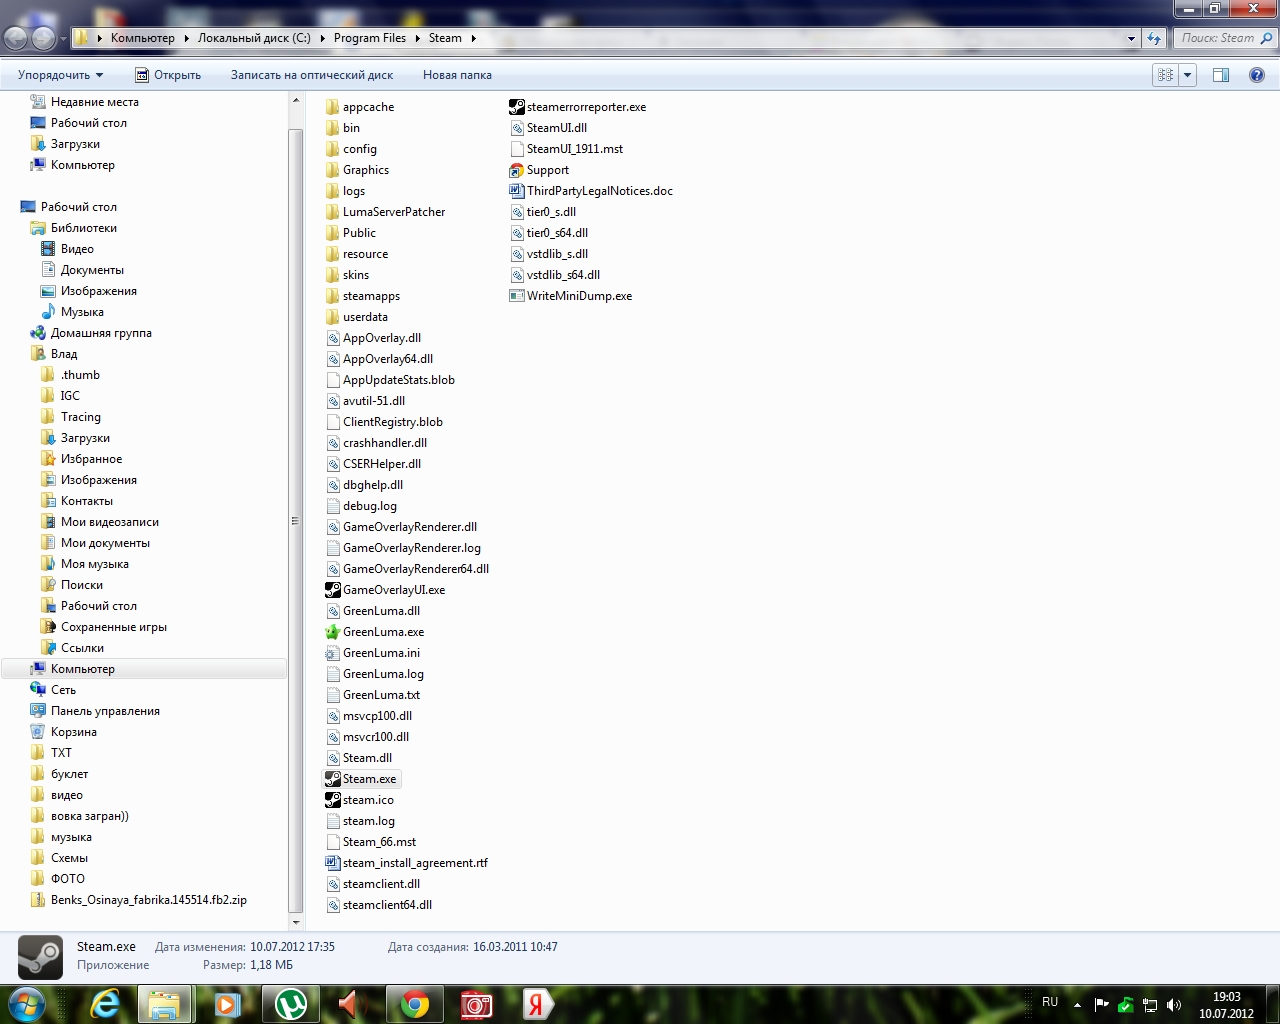
Task: Click the volume icon in system tray
Action: (1174, 1005)
